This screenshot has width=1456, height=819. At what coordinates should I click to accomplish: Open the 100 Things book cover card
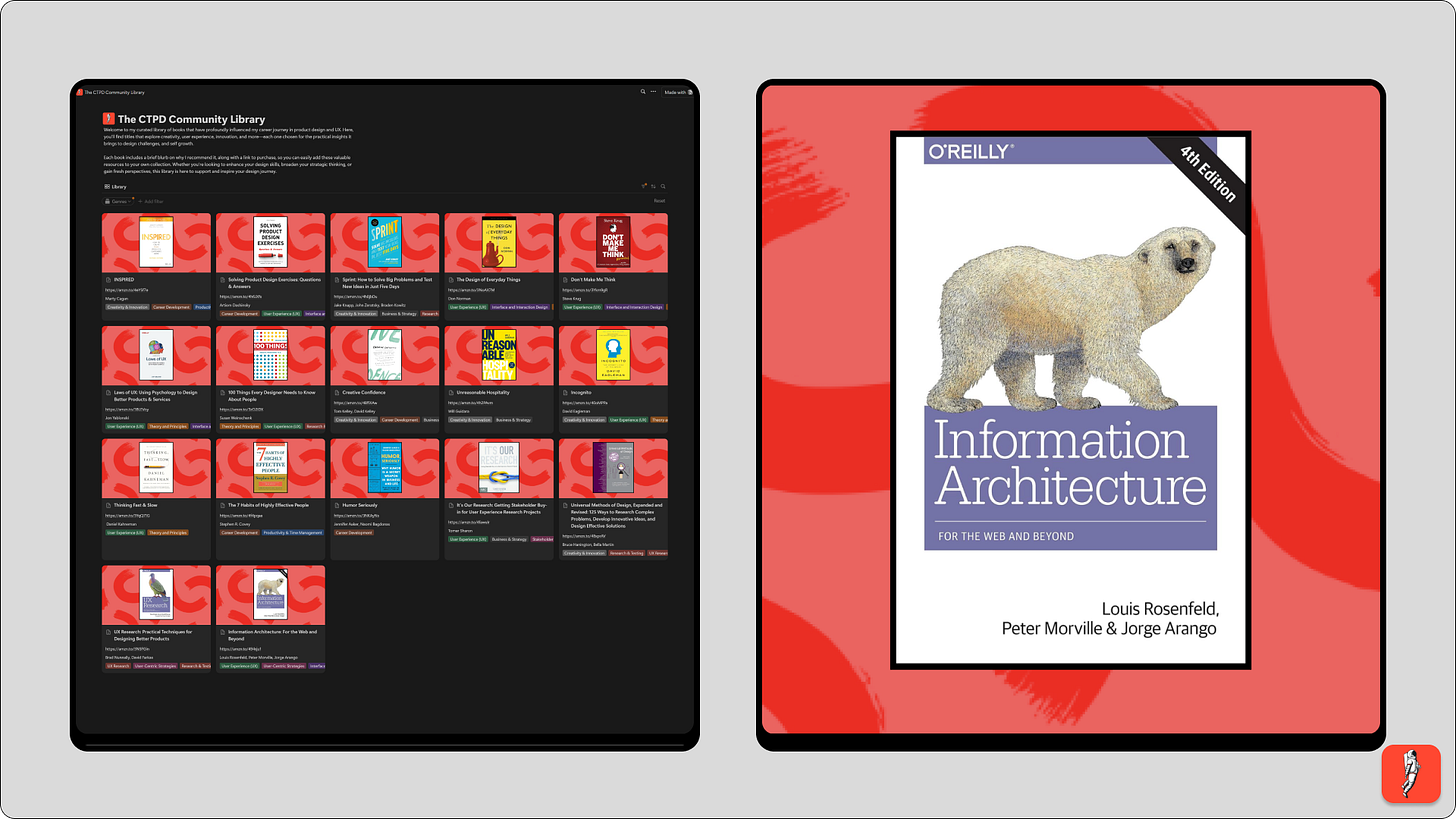[270, 355]
